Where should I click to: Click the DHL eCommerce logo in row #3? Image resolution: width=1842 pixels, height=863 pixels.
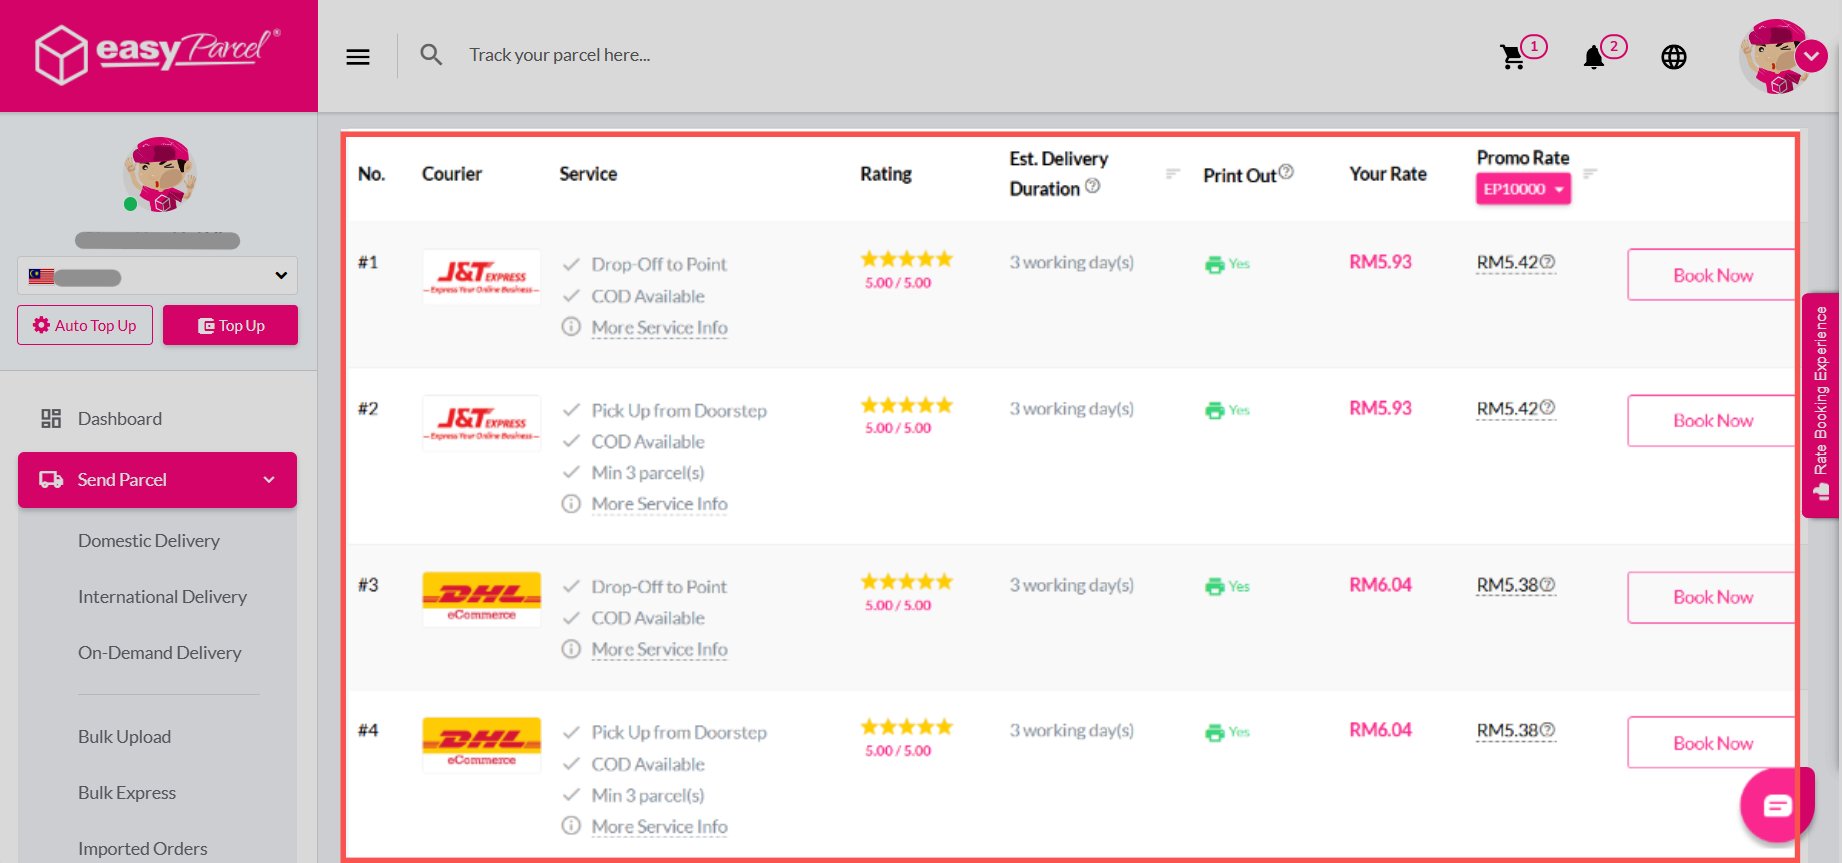[482, 599]
